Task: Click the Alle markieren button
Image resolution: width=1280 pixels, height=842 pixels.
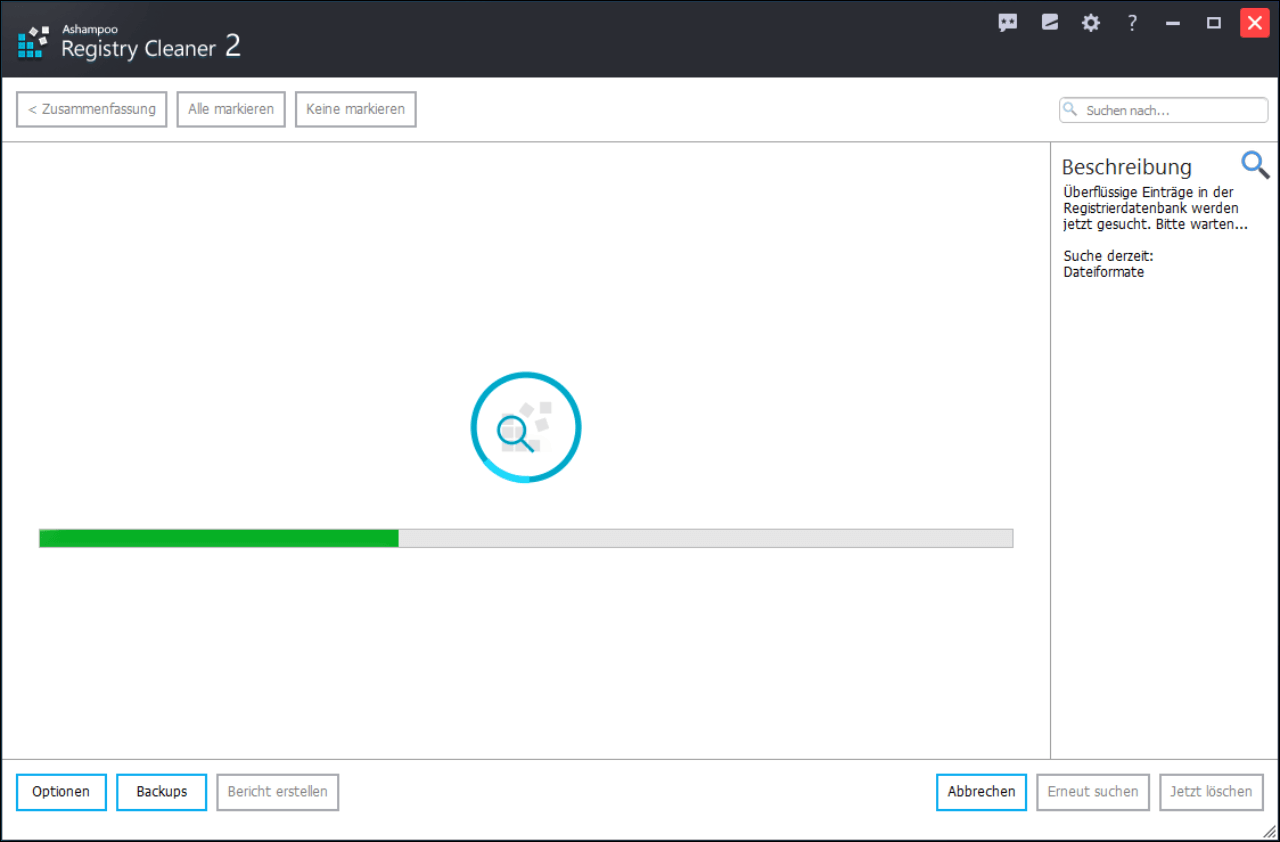Action: (x=231, y=109)
